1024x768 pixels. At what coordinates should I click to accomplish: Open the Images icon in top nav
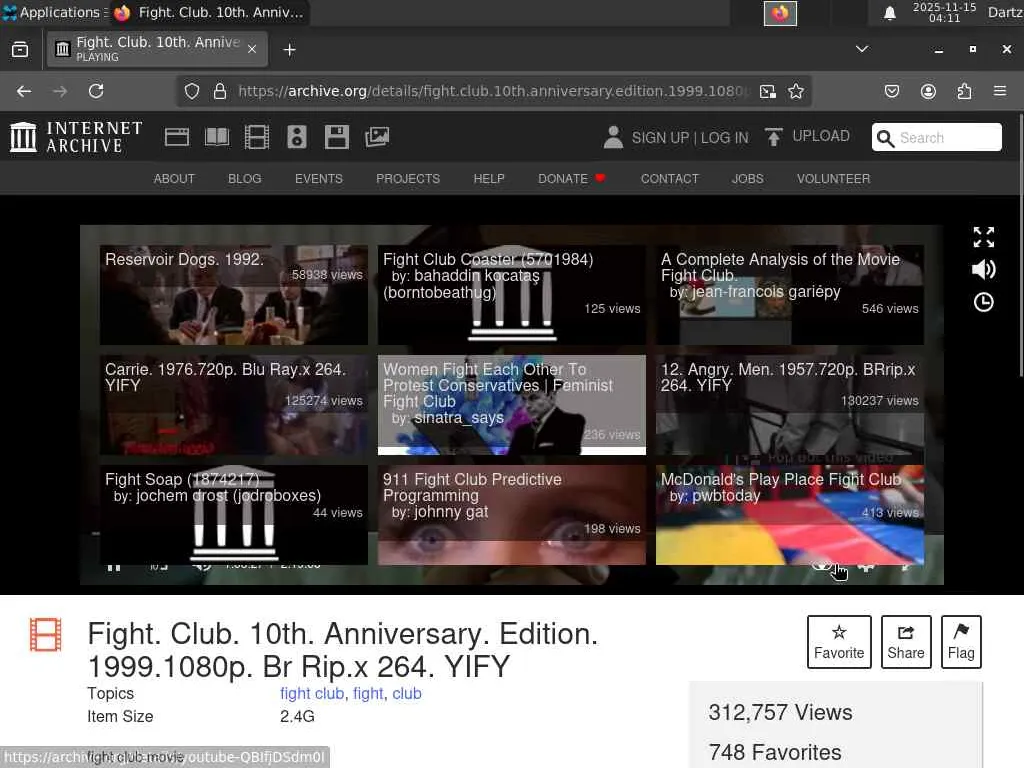(x=377, y=137)
